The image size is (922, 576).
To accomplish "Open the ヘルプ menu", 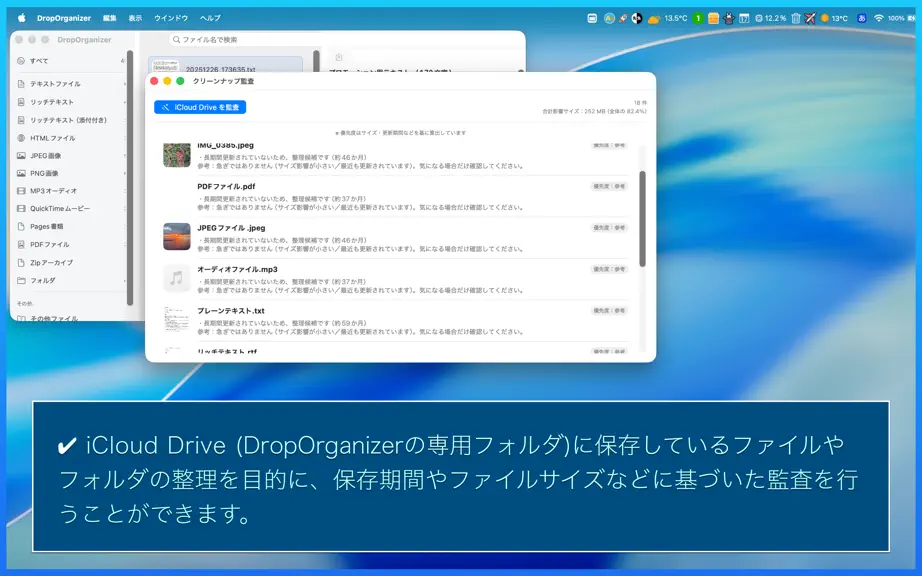I will (x=210, y=18).
